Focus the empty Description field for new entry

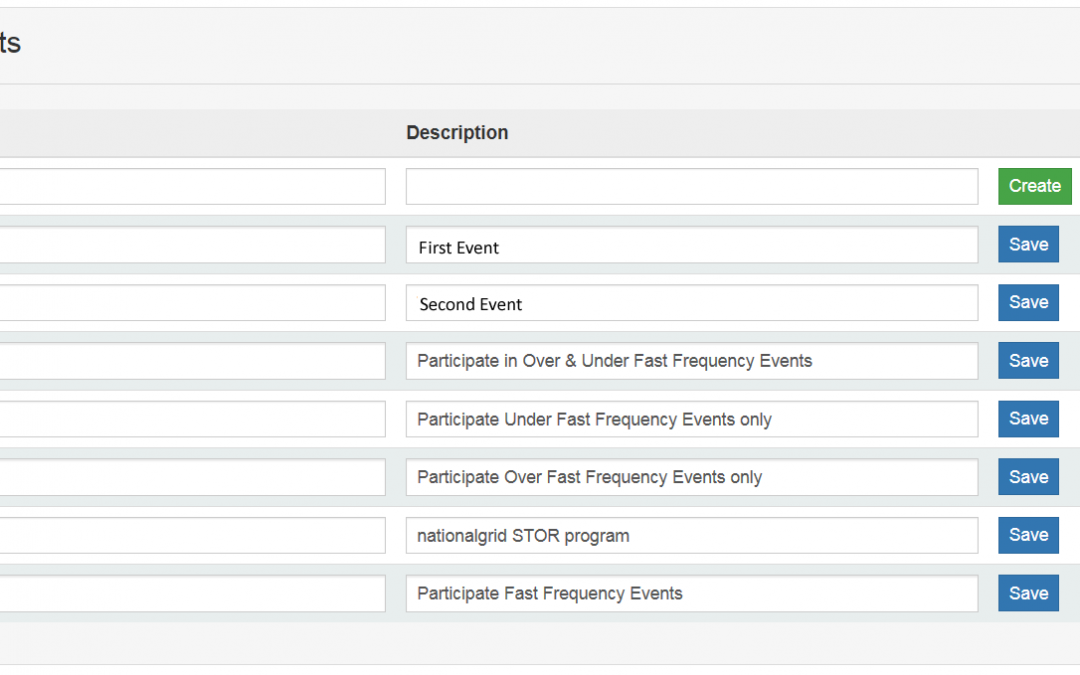coord(691,186)
